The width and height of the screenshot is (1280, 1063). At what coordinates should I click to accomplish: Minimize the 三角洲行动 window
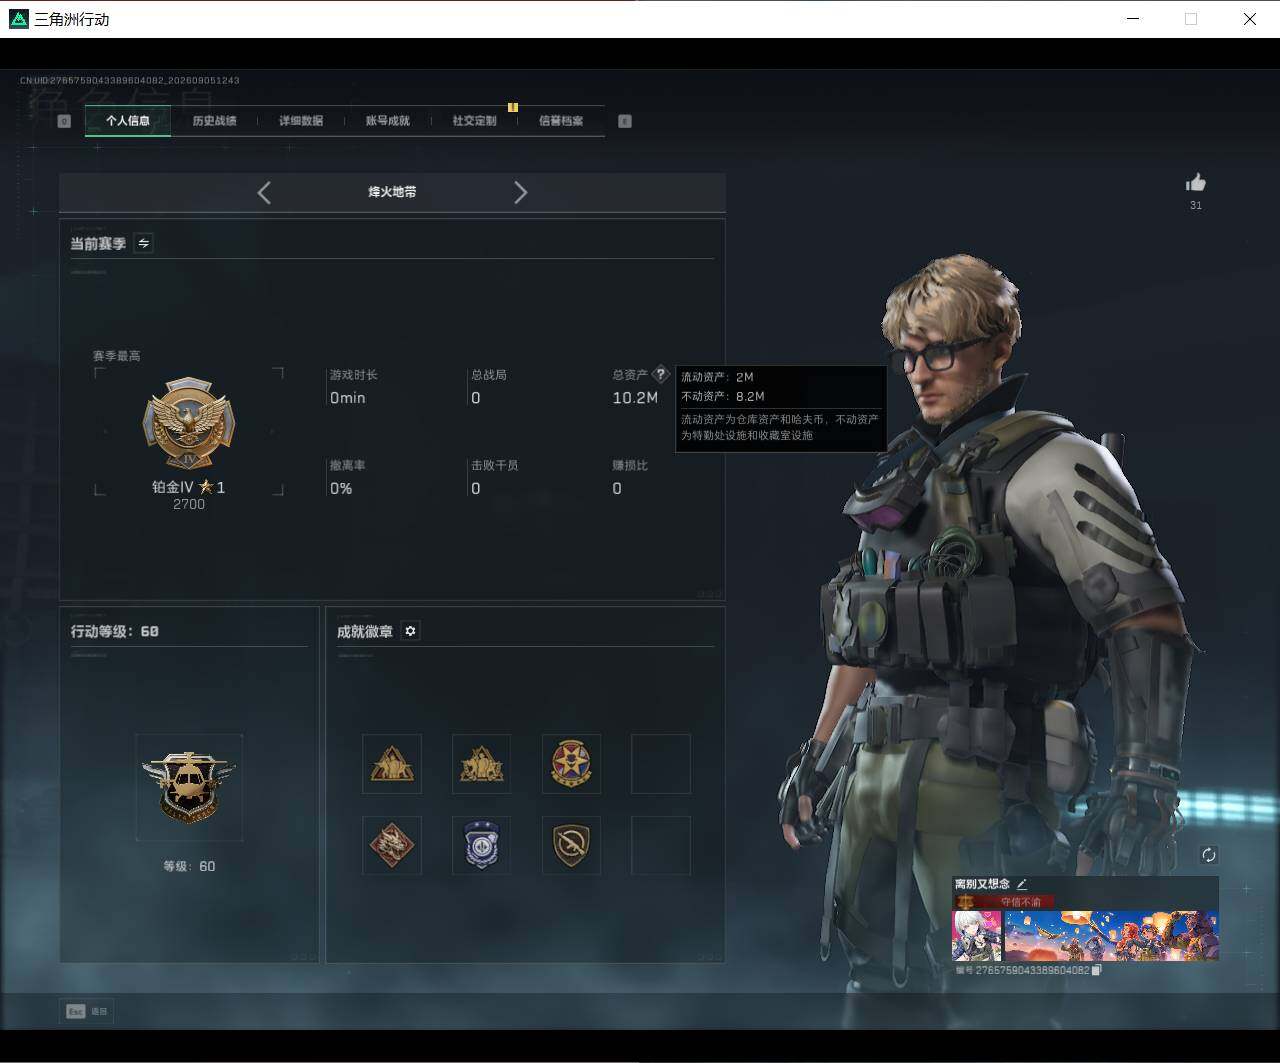[x=1133, y=19]
